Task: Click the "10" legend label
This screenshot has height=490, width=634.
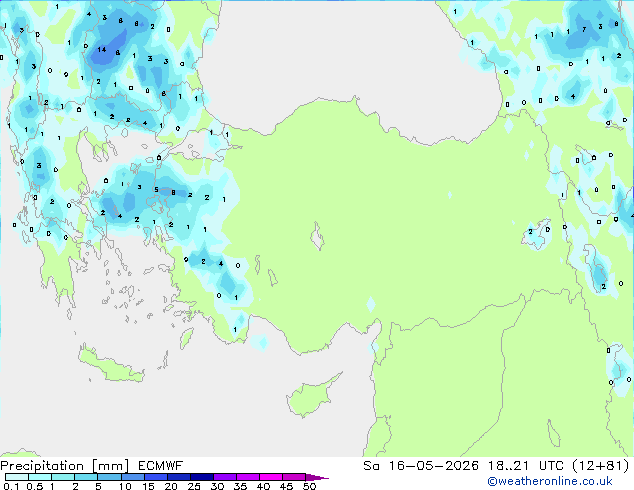Action: click(x=125, y=486)
